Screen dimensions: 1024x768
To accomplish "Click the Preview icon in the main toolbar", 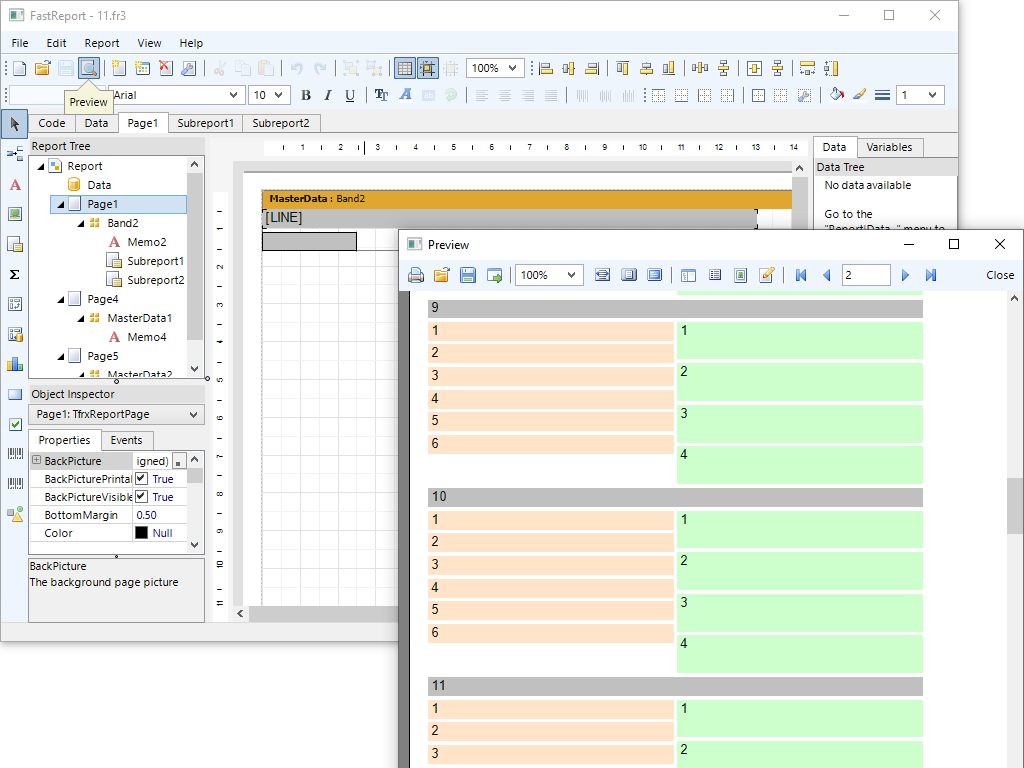I will coord(89,68).
